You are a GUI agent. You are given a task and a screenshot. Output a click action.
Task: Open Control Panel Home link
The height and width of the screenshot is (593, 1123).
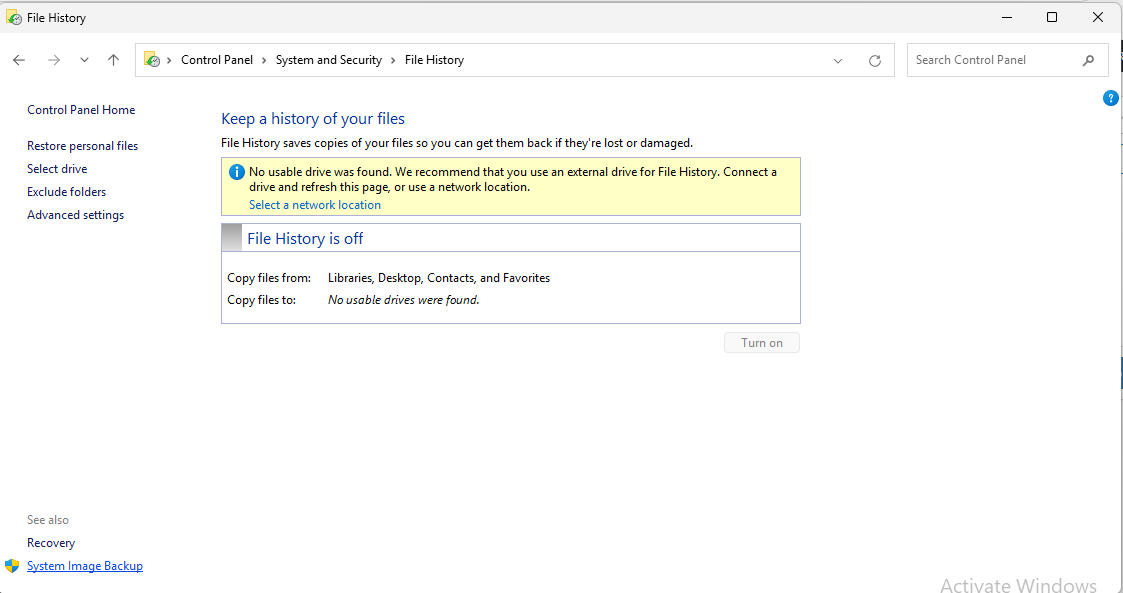[81, 110]
